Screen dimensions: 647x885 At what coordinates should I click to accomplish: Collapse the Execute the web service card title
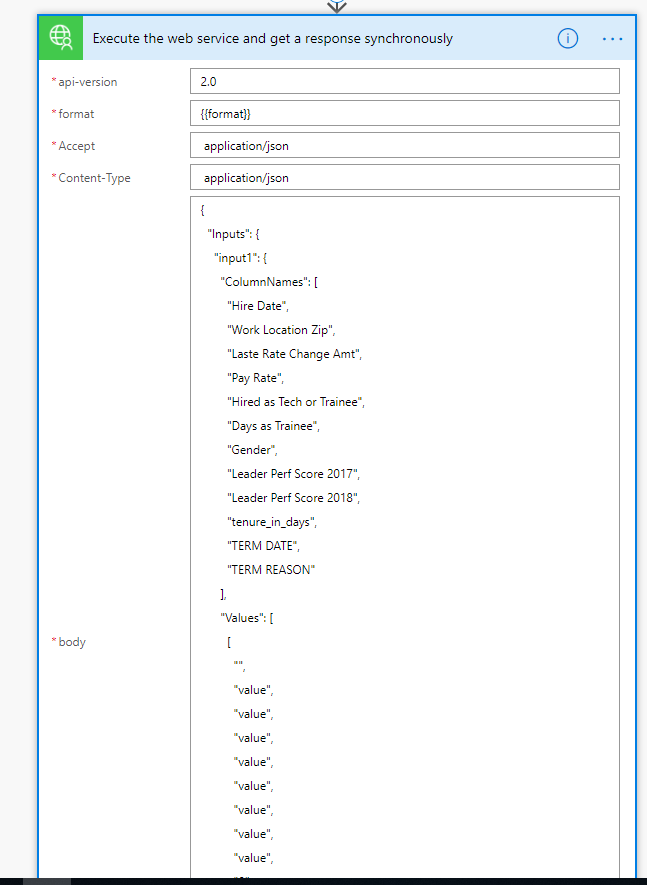272,39
